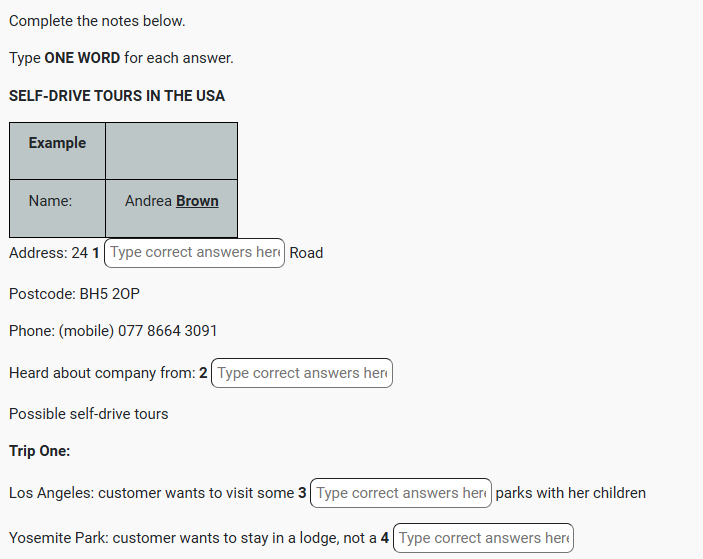Viewport: 703px width, 559px height.
Task: Click the empty cell beside 'Example'
Action: pyautogui.click(x=171, y=150)
